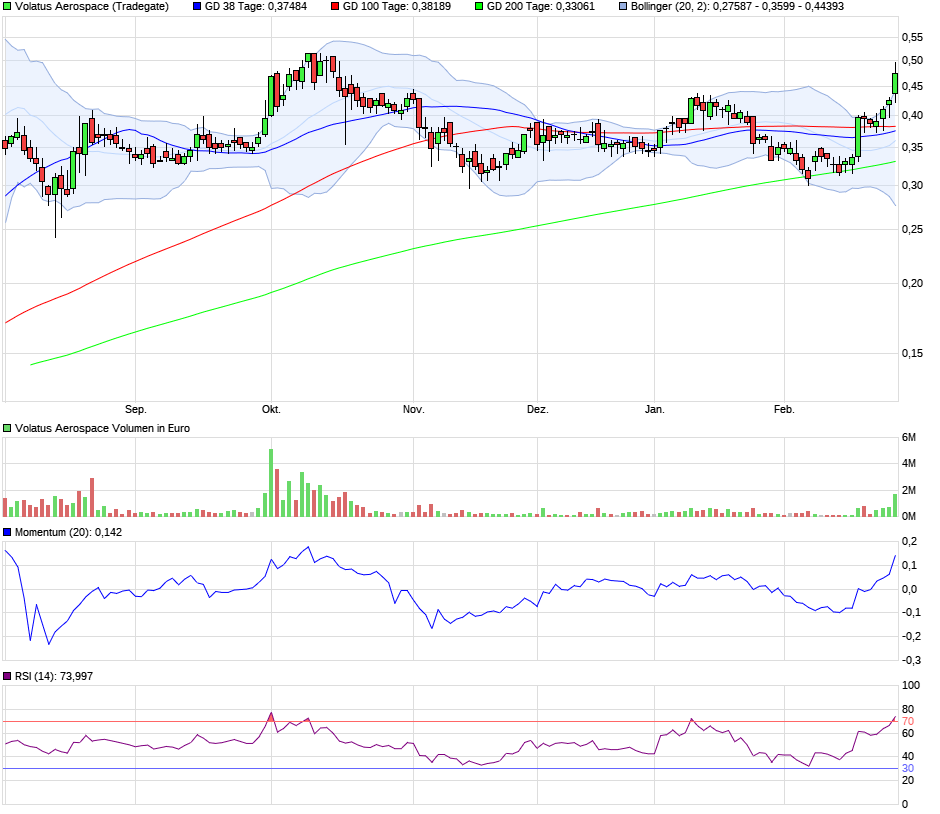Viewport: 940px width, 814px height.
Task: Click the 'Sep.' month label on the time axis
Action: coord(135,410)
